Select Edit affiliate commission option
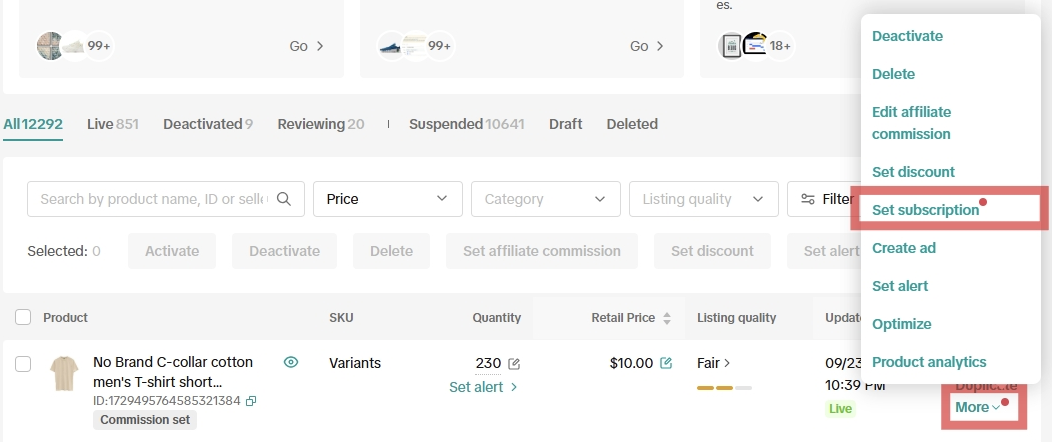This screenshot has width=1052, height=442. [x=911, y=123]
